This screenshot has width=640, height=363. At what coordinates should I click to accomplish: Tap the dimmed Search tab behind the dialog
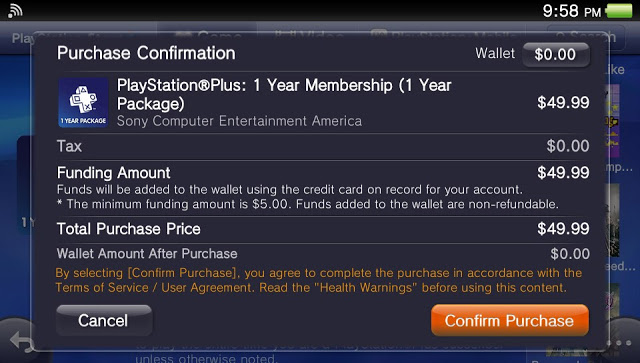pyautogui.click(x=586, y=37)
